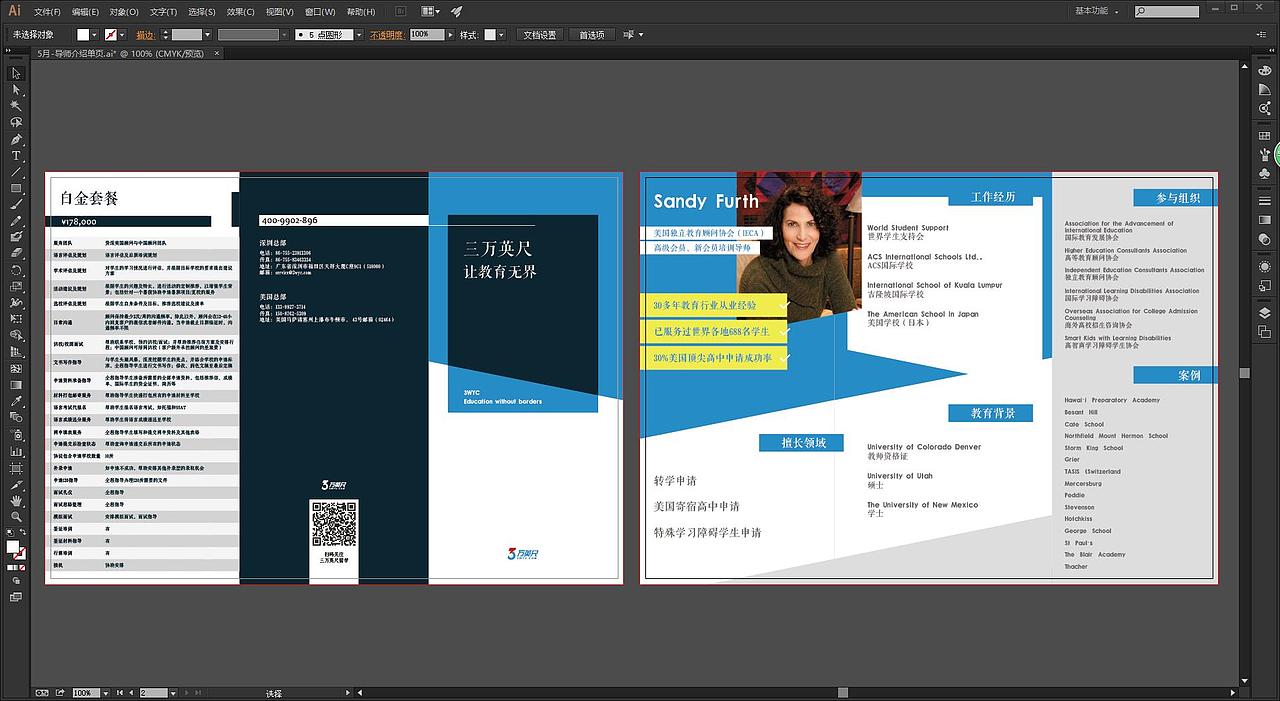Image resolution: width=1280 pixels, height=701 pixels.
Task: Select the Symbol Sprayer tool
Action: point(16,435)
